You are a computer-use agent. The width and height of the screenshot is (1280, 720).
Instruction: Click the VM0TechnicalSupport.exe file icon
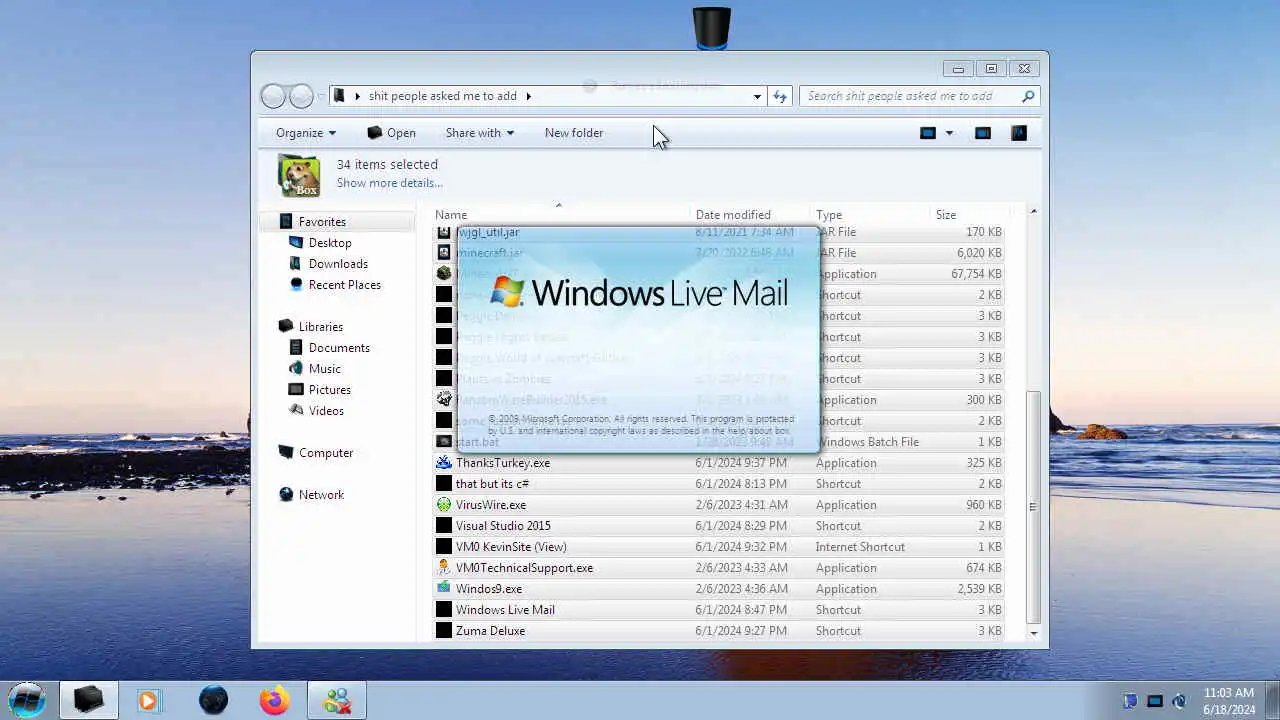[x=444, y=568]
